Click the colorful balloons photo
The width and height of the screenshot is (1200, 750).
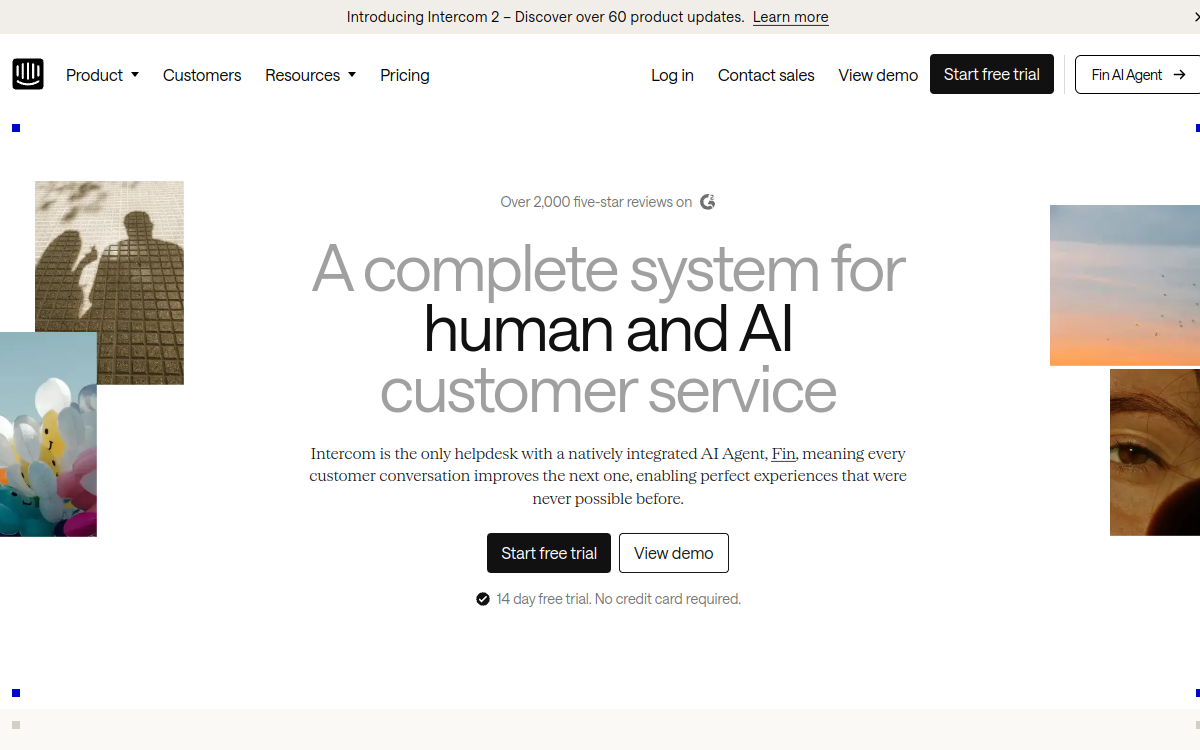pos(48,434)
